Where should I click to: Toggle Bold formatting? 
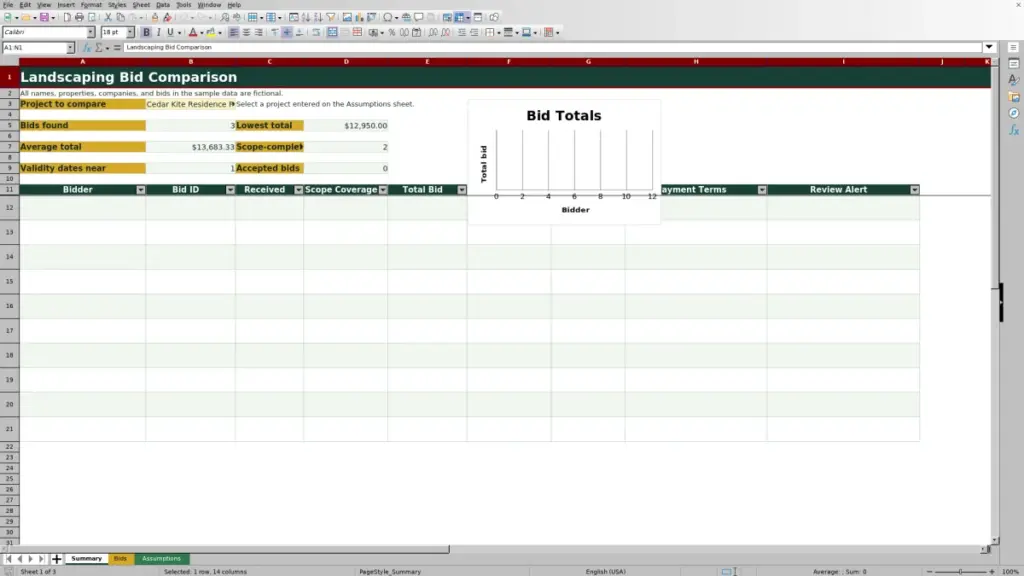[x=146, y=32]
